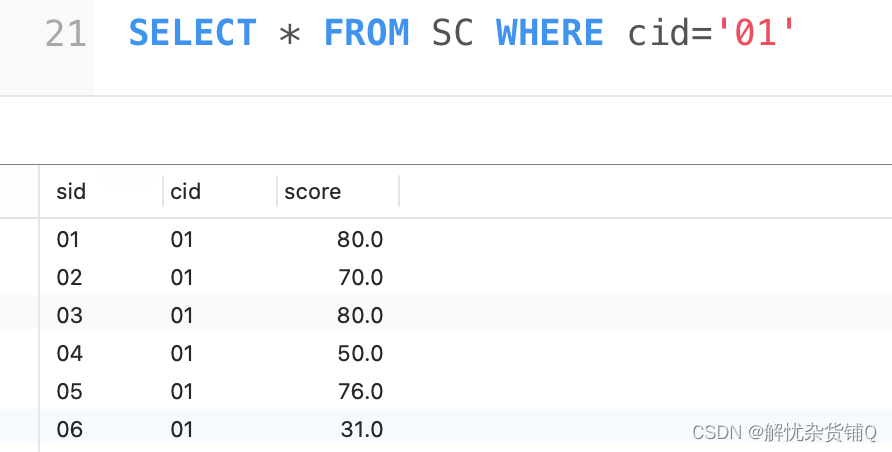Click the table name SC in the query

(x=452, y=34)
